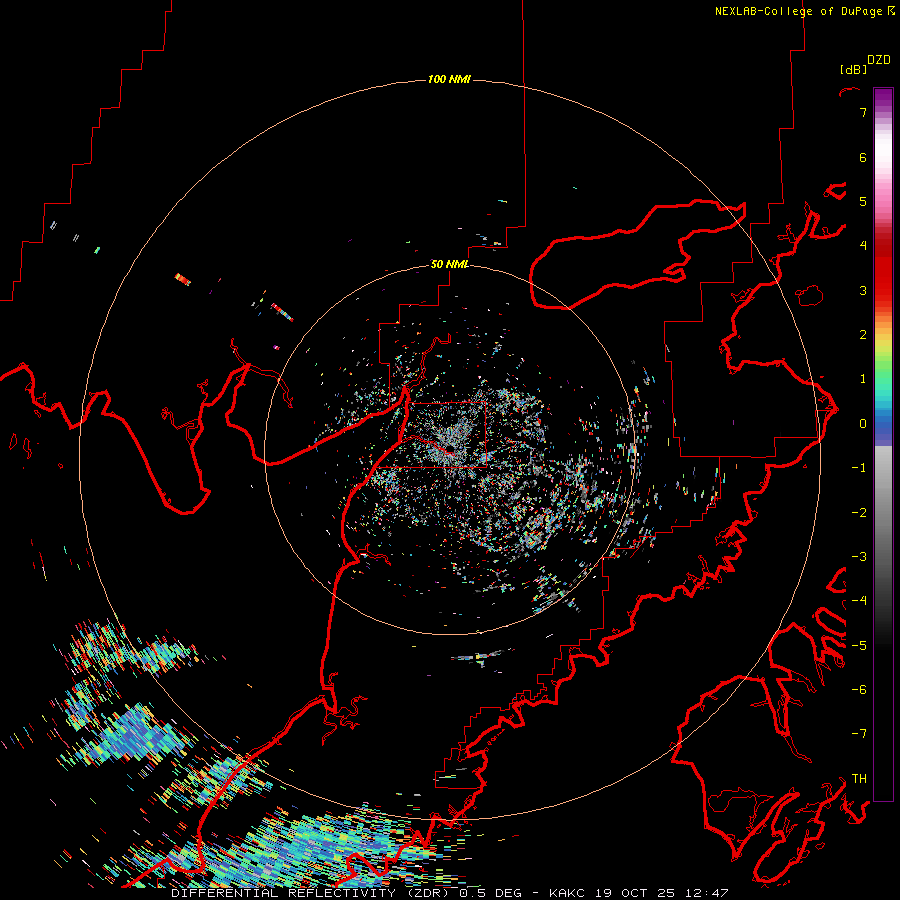The width and height of the screenshot is (900, 900).
Task: Click the NEXLAB-College of DuPage label
Action: pos(801,11)
